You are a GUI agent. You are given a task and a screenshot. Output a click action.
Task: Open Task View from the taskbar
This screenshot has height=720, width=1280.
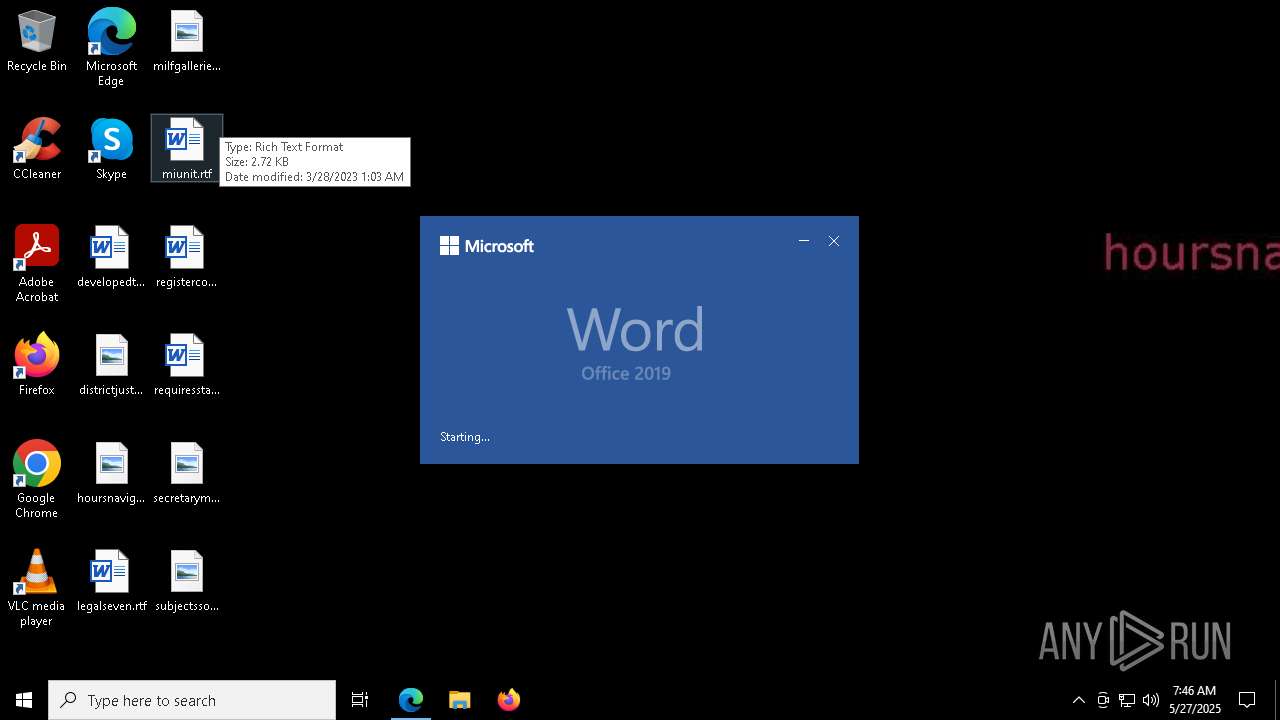(360, 700)
